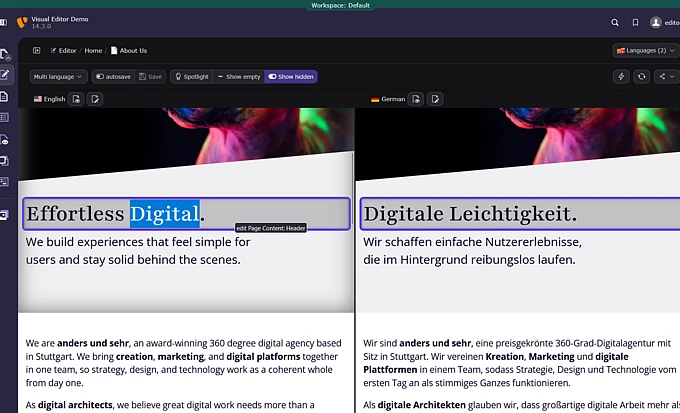Click the 14.3.0 version text
The image size is (680, 413).
[42, 26]
